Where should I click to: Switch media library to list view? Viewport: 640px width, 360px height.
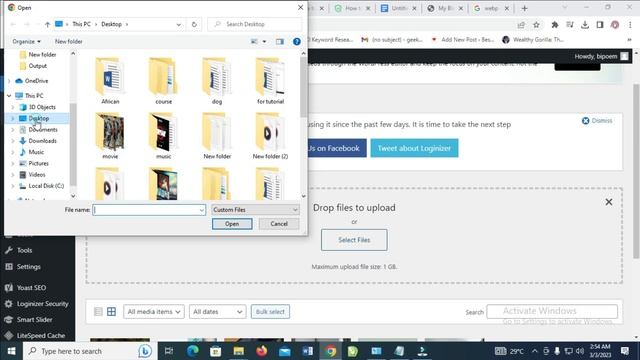(x=98, y=312)
